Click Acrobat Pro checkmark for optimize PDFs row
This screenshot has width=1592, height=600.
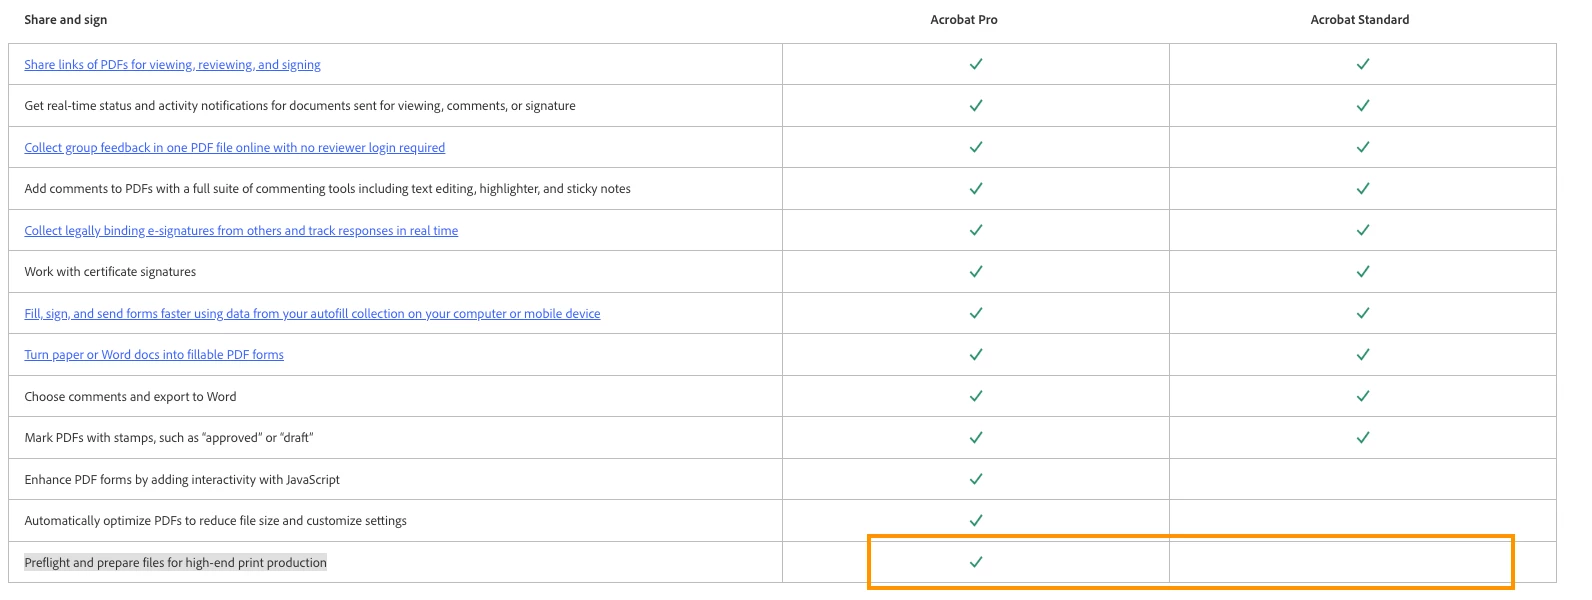click(976, 520)
